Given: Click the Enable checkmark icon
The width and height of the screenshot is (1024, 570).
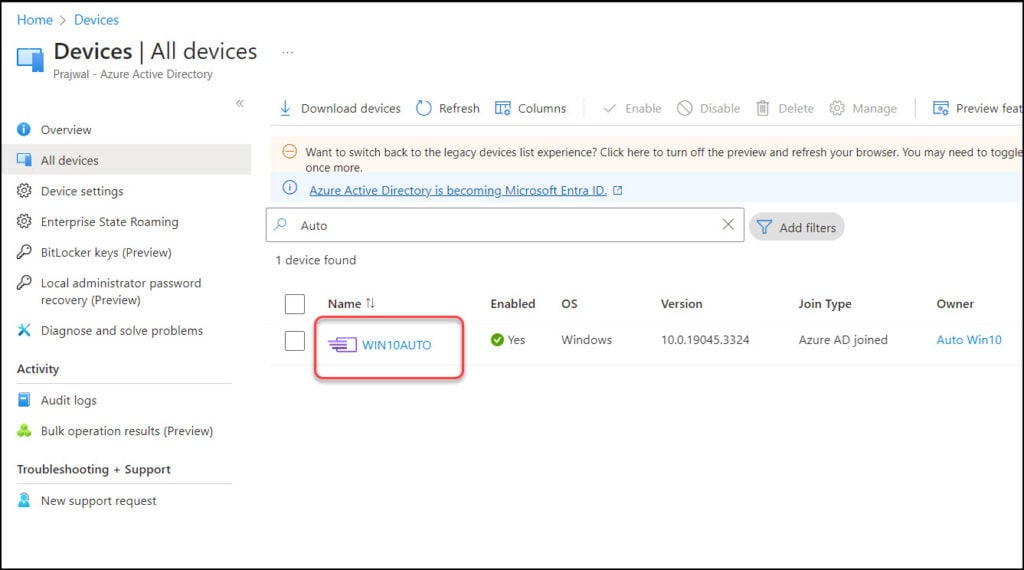Looking at the screenshot, I should click(610, 108).
